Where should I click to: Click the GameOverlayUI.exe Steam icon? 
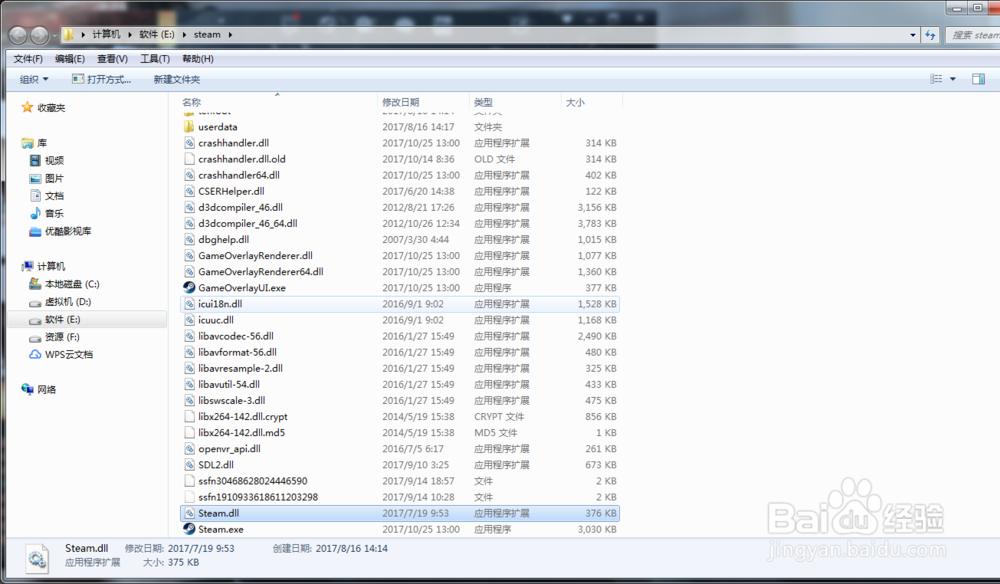pyautogui.click(x=189, y=288)
